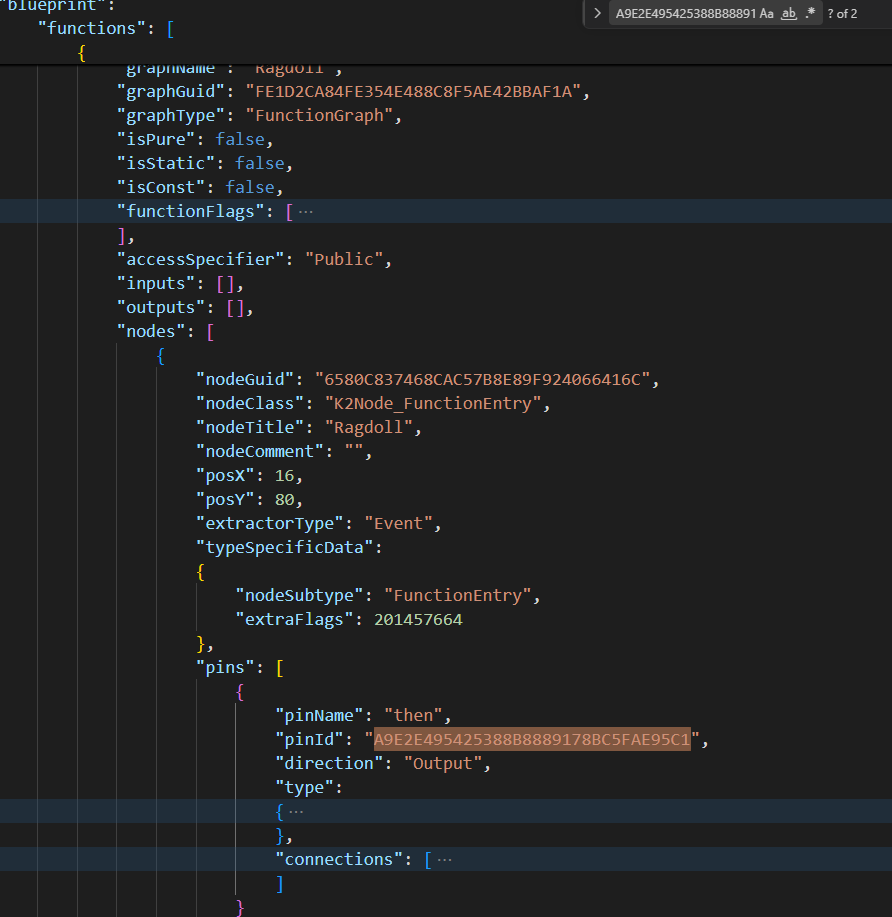This screenshot has width=892, height=917.
Task: Click the "FunctionGraph" graphType value
Action: [x=319, y=116]
